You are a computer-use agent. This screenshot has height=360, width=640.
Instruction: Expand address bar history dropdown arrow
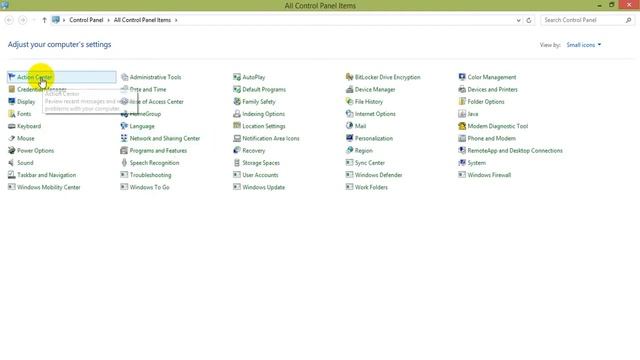(x=518, y=20)
